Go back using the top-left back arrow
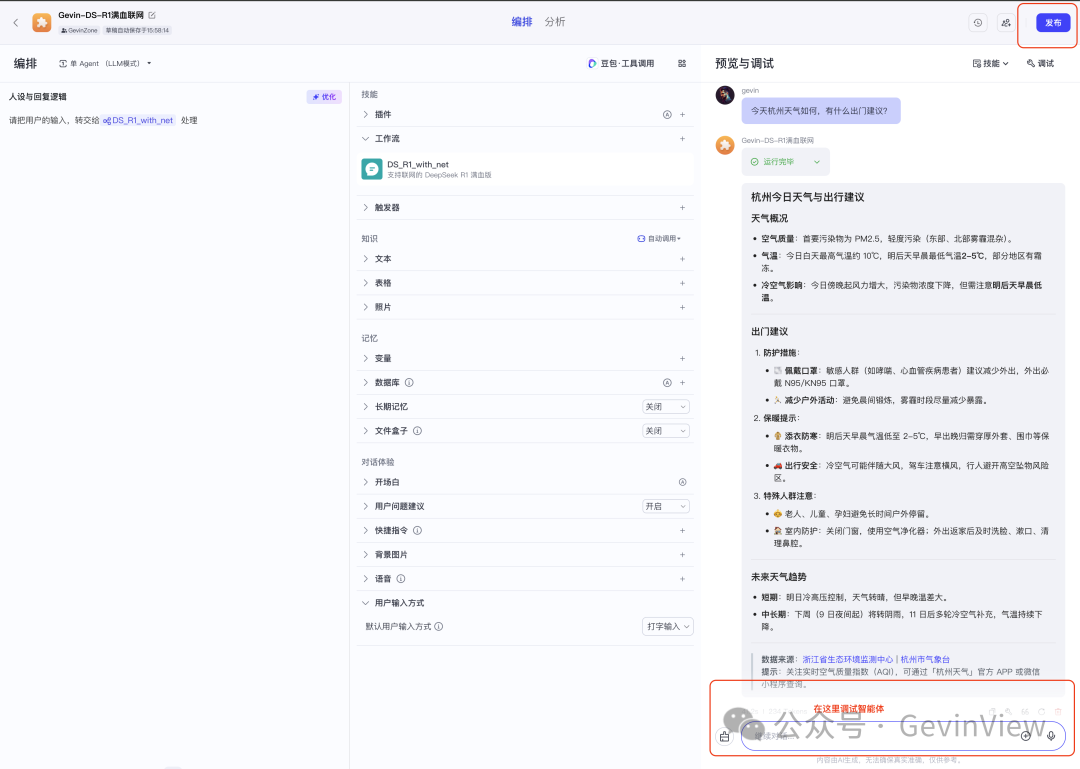Image resolution: width=1080 pixels, height=769 pixels. (x=15, y=23)
